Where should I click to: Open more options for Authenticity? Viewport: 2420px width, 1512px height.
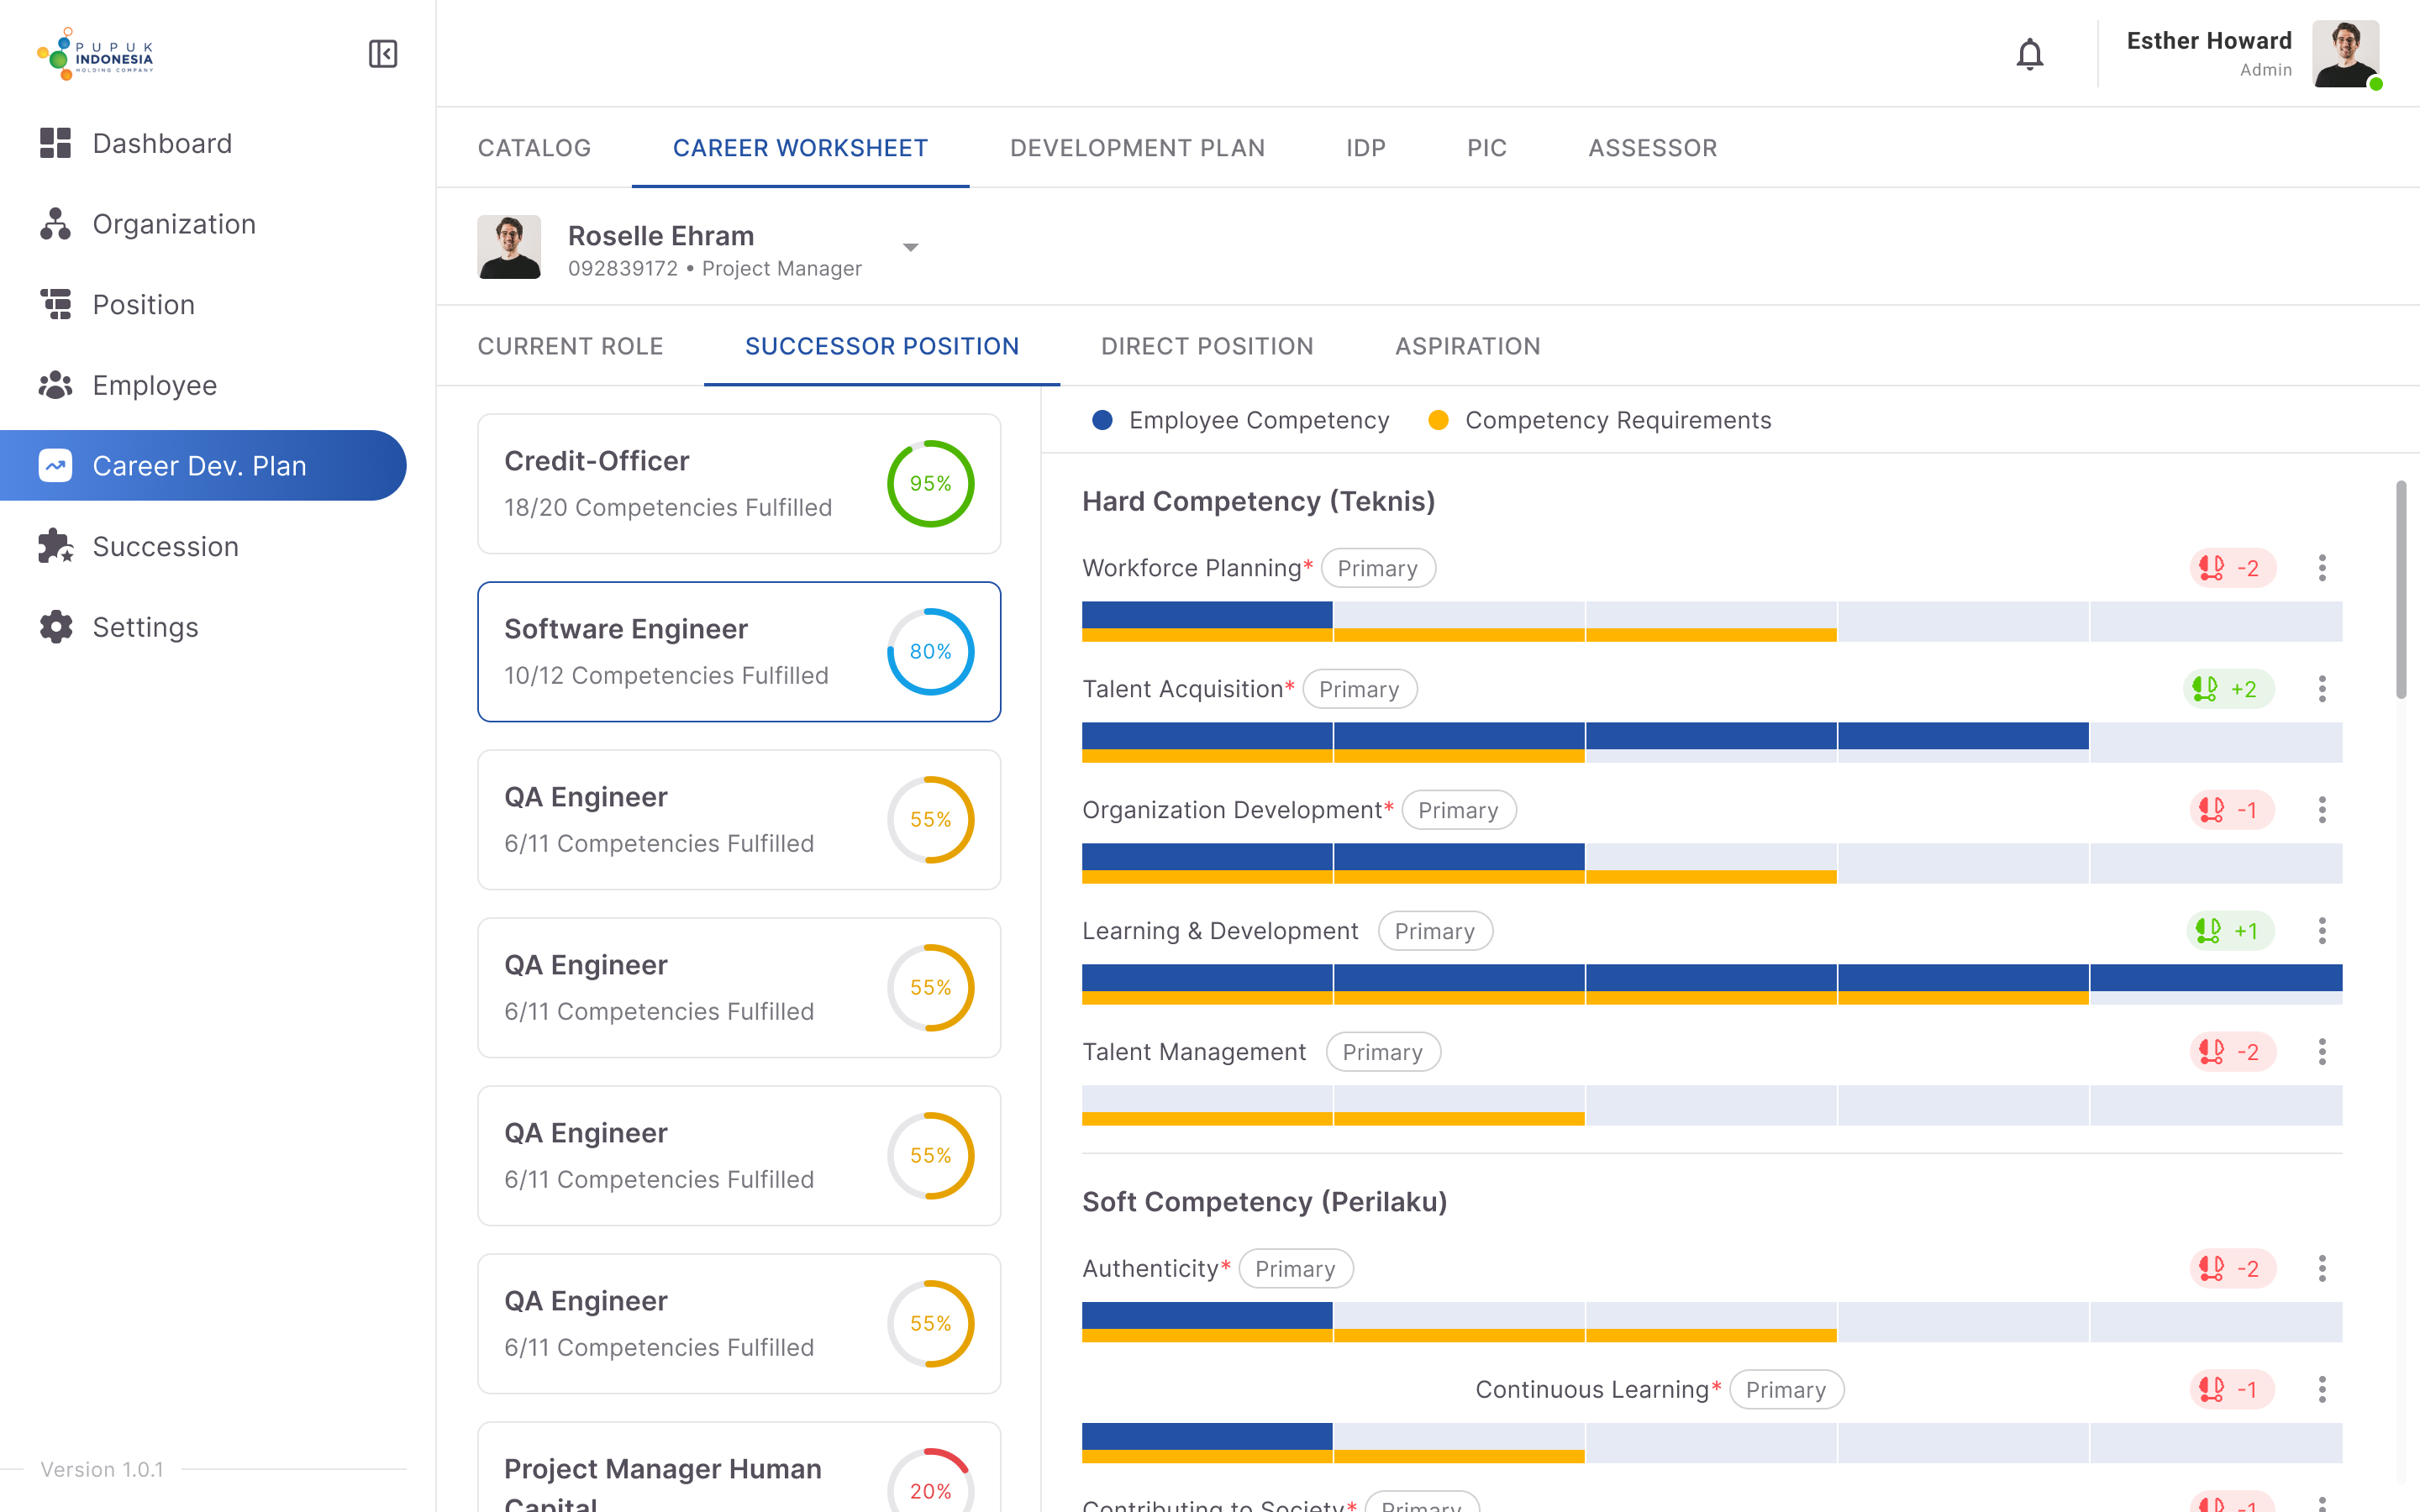point(2322,1269)
